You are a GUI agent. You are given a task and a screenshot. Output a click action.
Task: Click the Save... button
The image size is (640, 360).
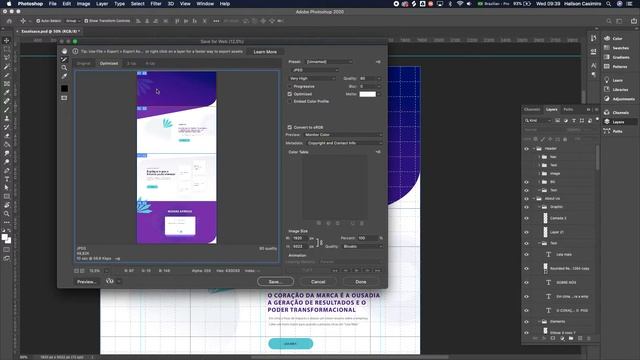click(276, 282)
